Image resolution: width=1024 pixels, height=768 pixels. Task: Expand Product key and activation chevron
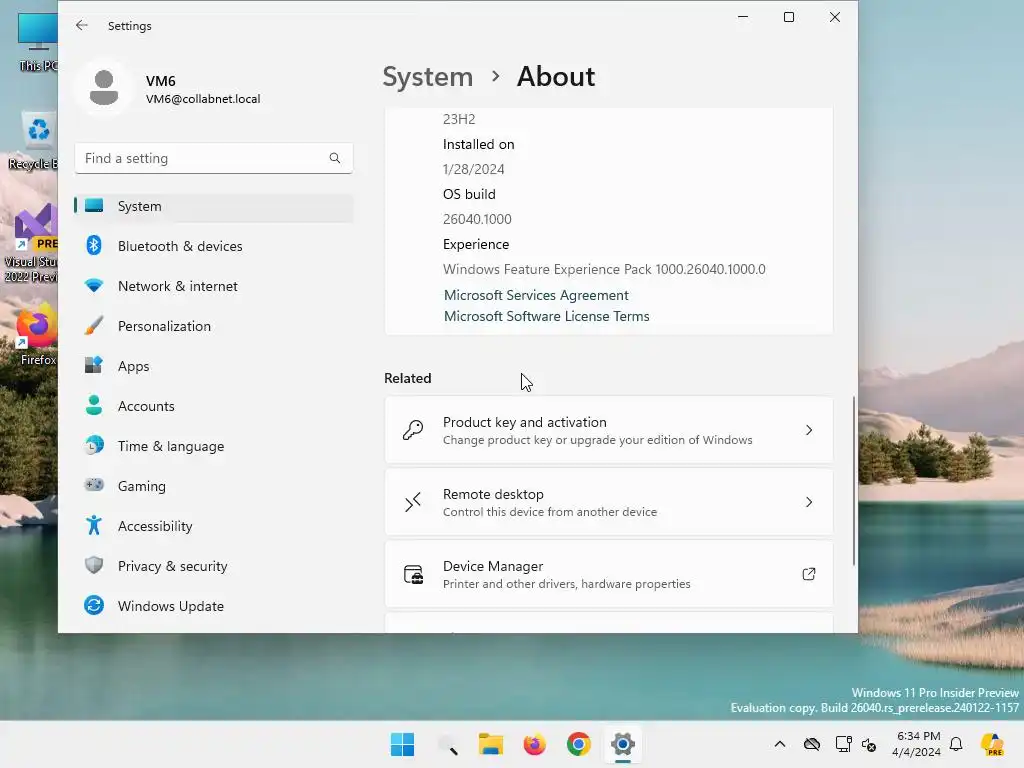click(808, 430)
